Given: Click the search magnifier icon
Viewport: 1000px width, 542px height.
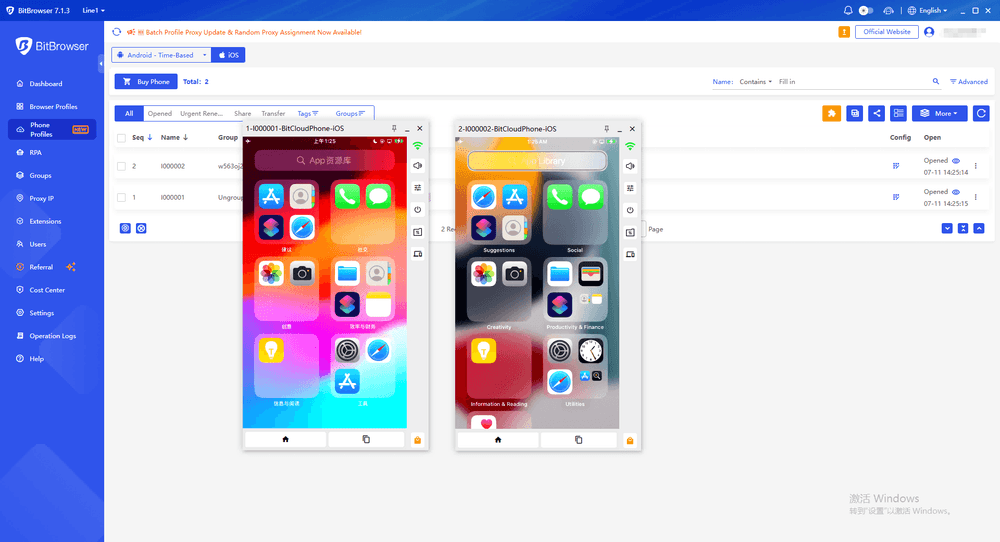Looking at the screenshot, I should click(x=936, y=82).
